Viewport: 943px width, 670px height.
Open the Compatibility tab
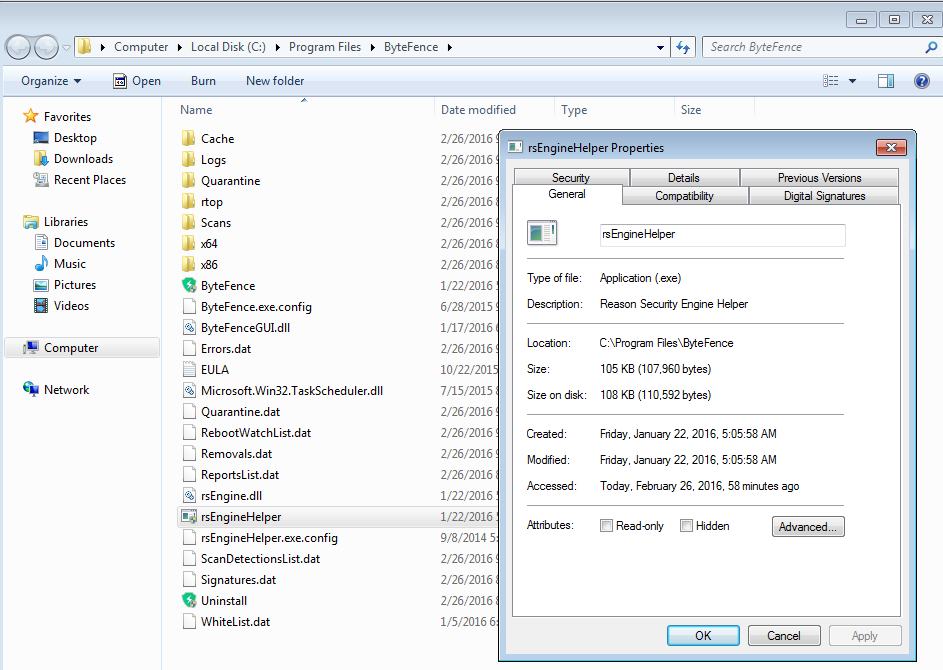tap(684, 195)
